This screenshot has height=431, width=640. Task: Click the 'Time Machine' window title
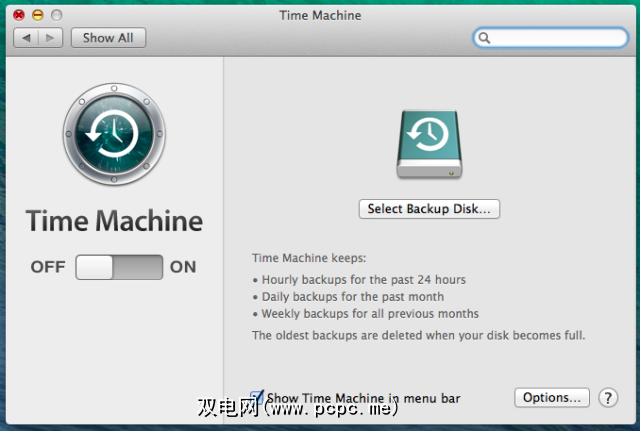click(320, 16)
